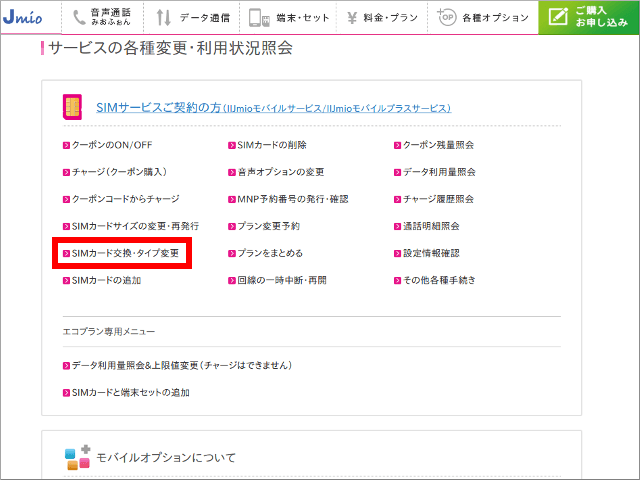Click the pink SIM card icon
This screenshot has width=640, height=480.
point(72,107)
